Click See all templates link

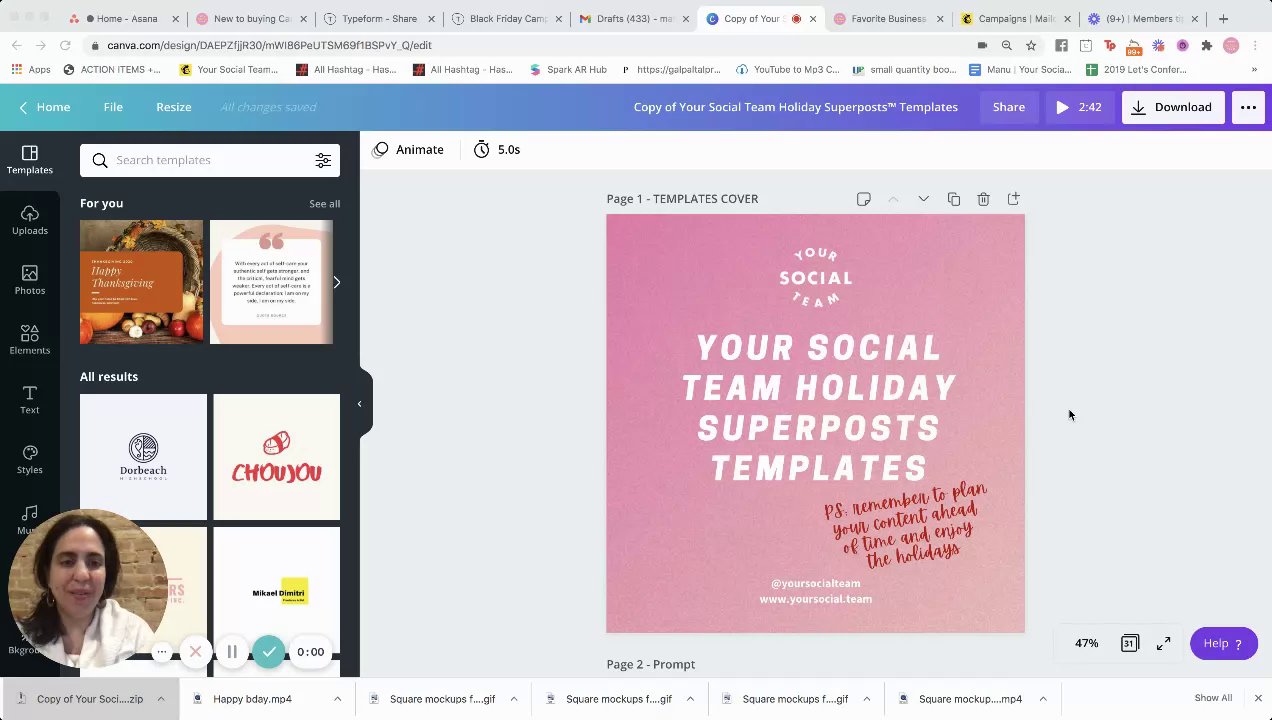click(x=324, y=204)
